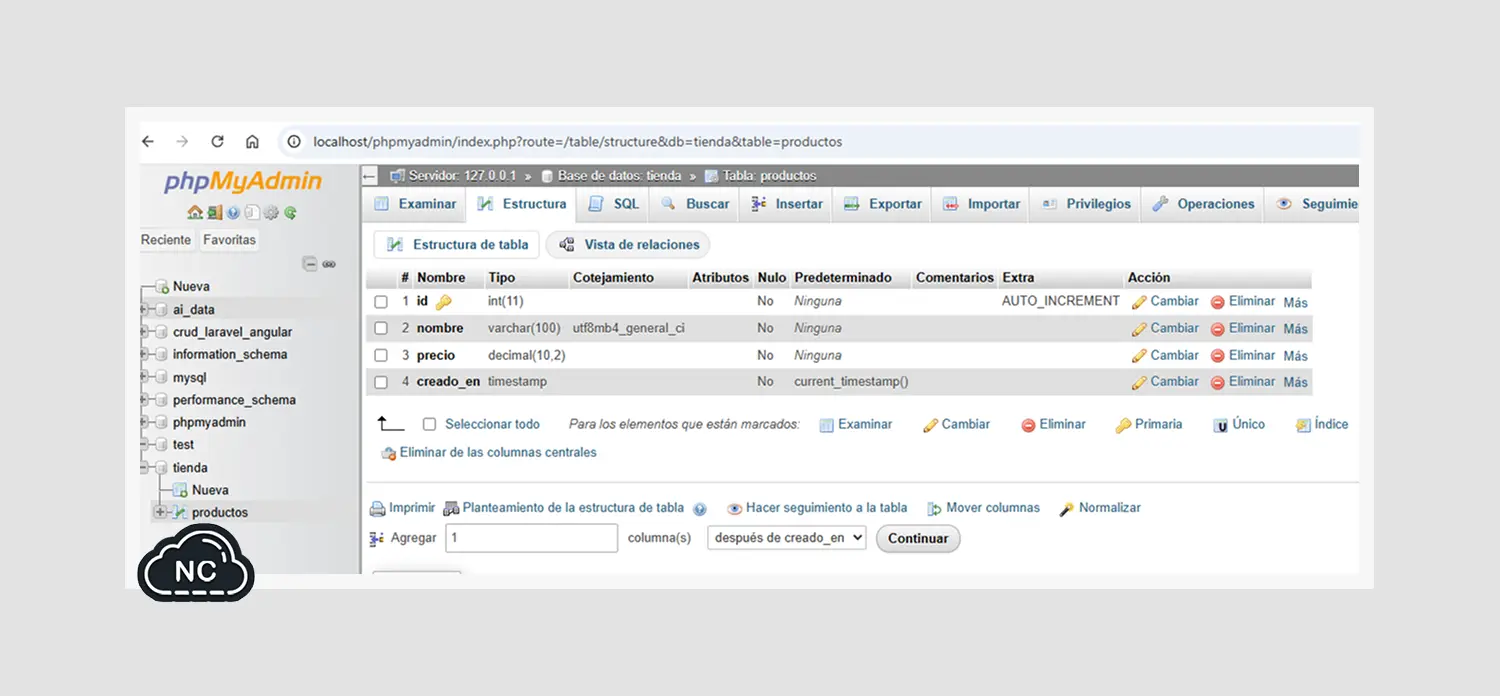The width and height of the screenshot is (1500, 696).
Task: Click the primary key icon beside id
Action: [x=444, y=302]
